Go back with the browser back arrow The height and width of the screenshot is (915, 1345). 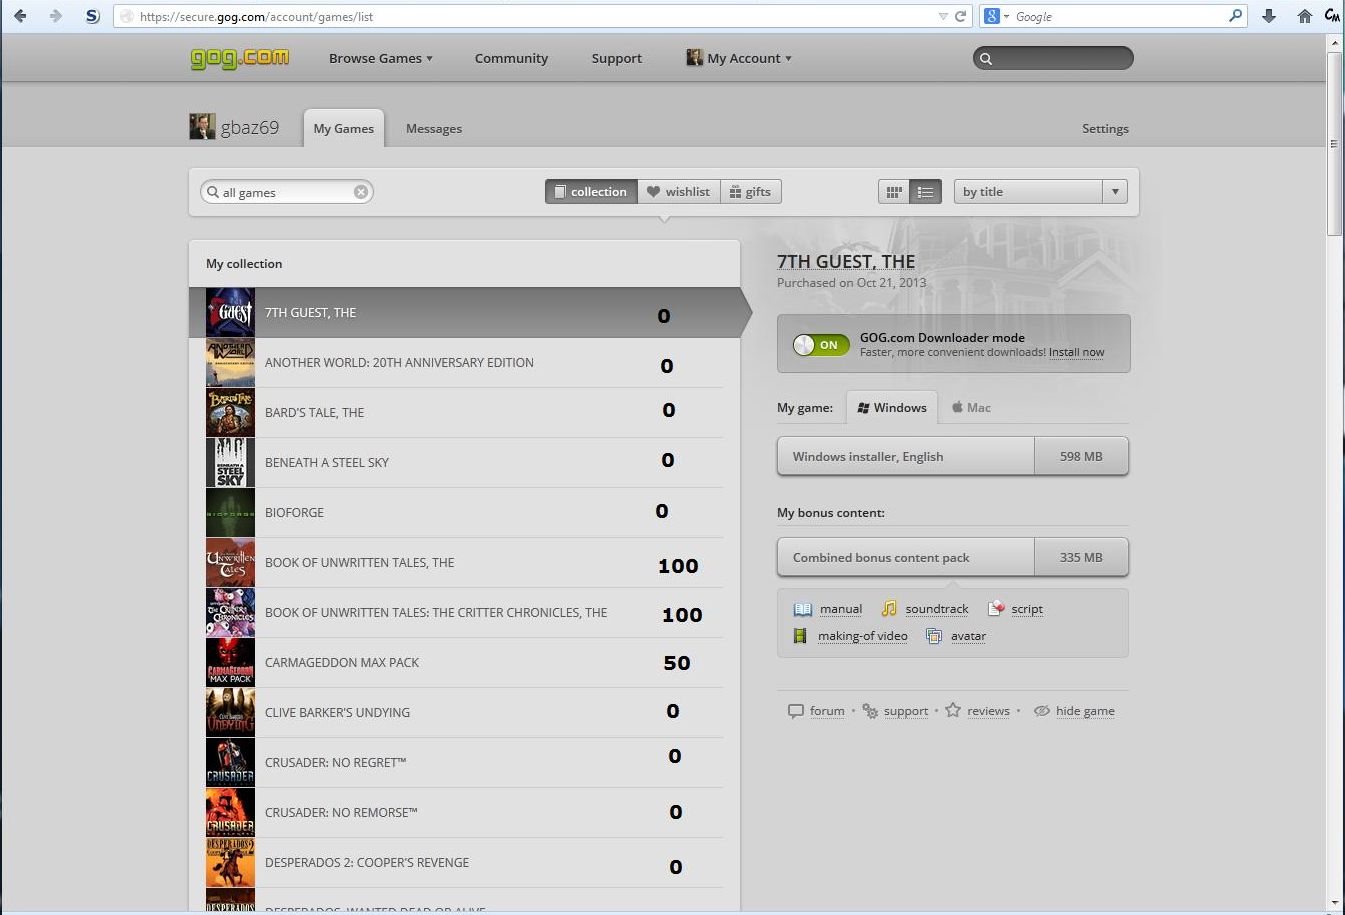pos(20,16)
